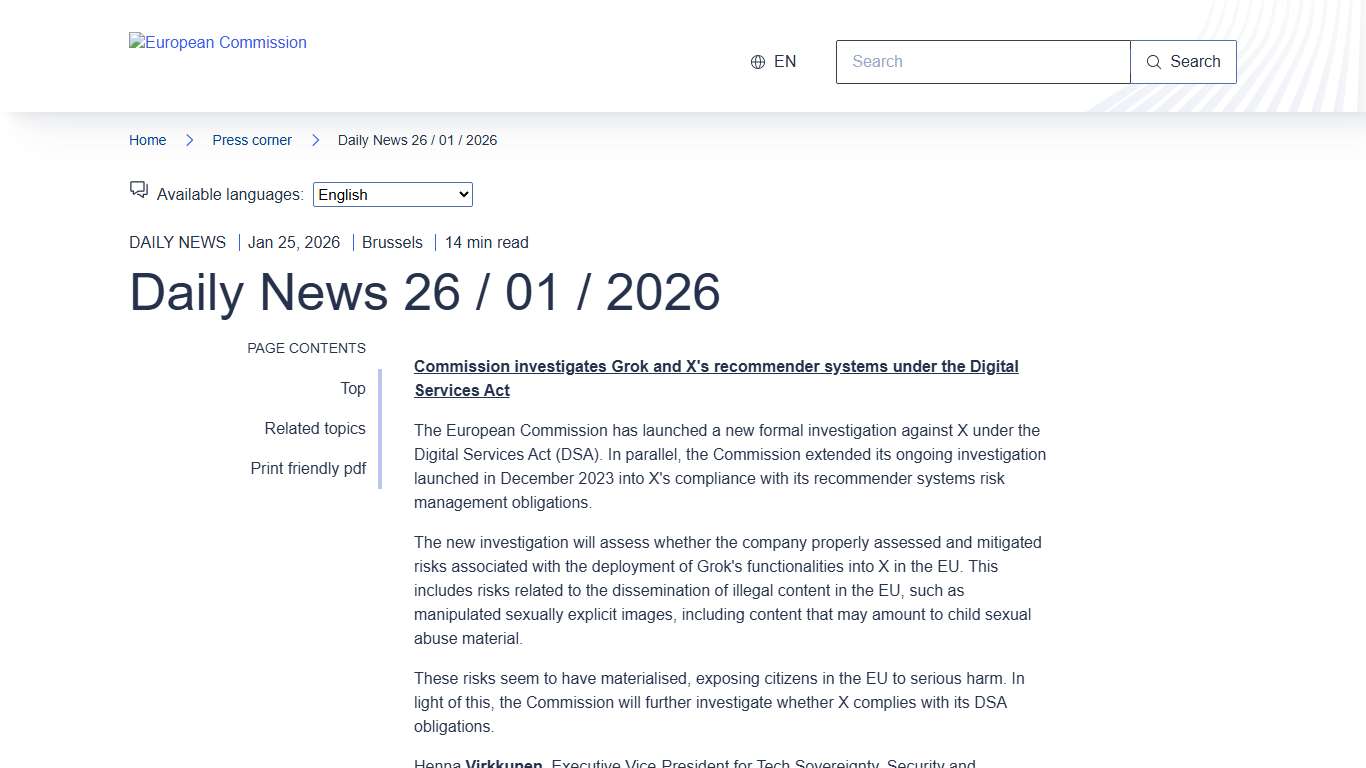The width and height of the screenshot is (1366, 768).
Task: Click the chevron after Press corner breadcrumb
Action: click(x=315, y=140)
